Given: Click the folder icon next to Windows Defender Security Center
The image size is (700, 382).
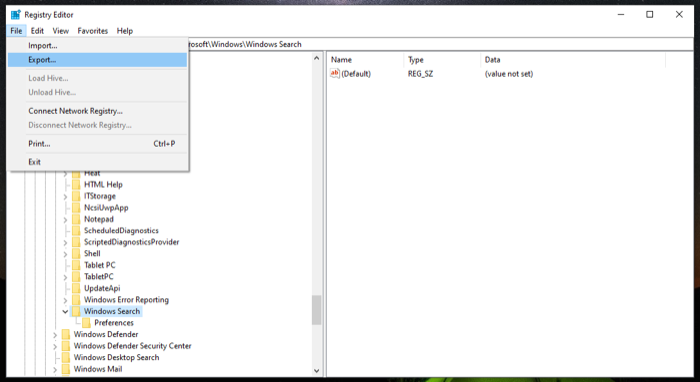Looking at the screenshot, I should click(x=66, y=346).
